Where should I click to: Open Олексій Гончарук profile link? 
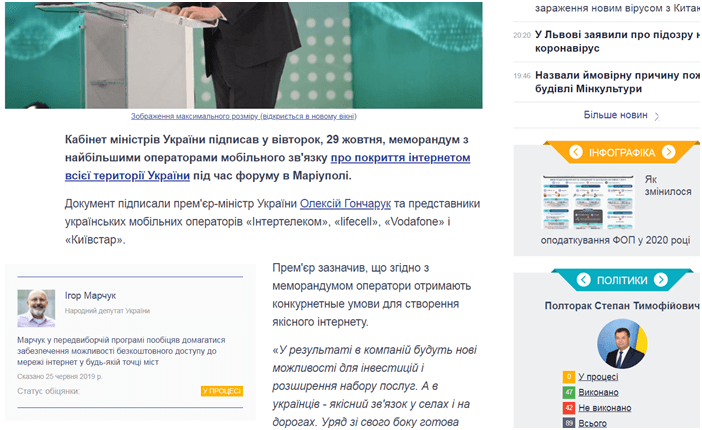[345, 203]
